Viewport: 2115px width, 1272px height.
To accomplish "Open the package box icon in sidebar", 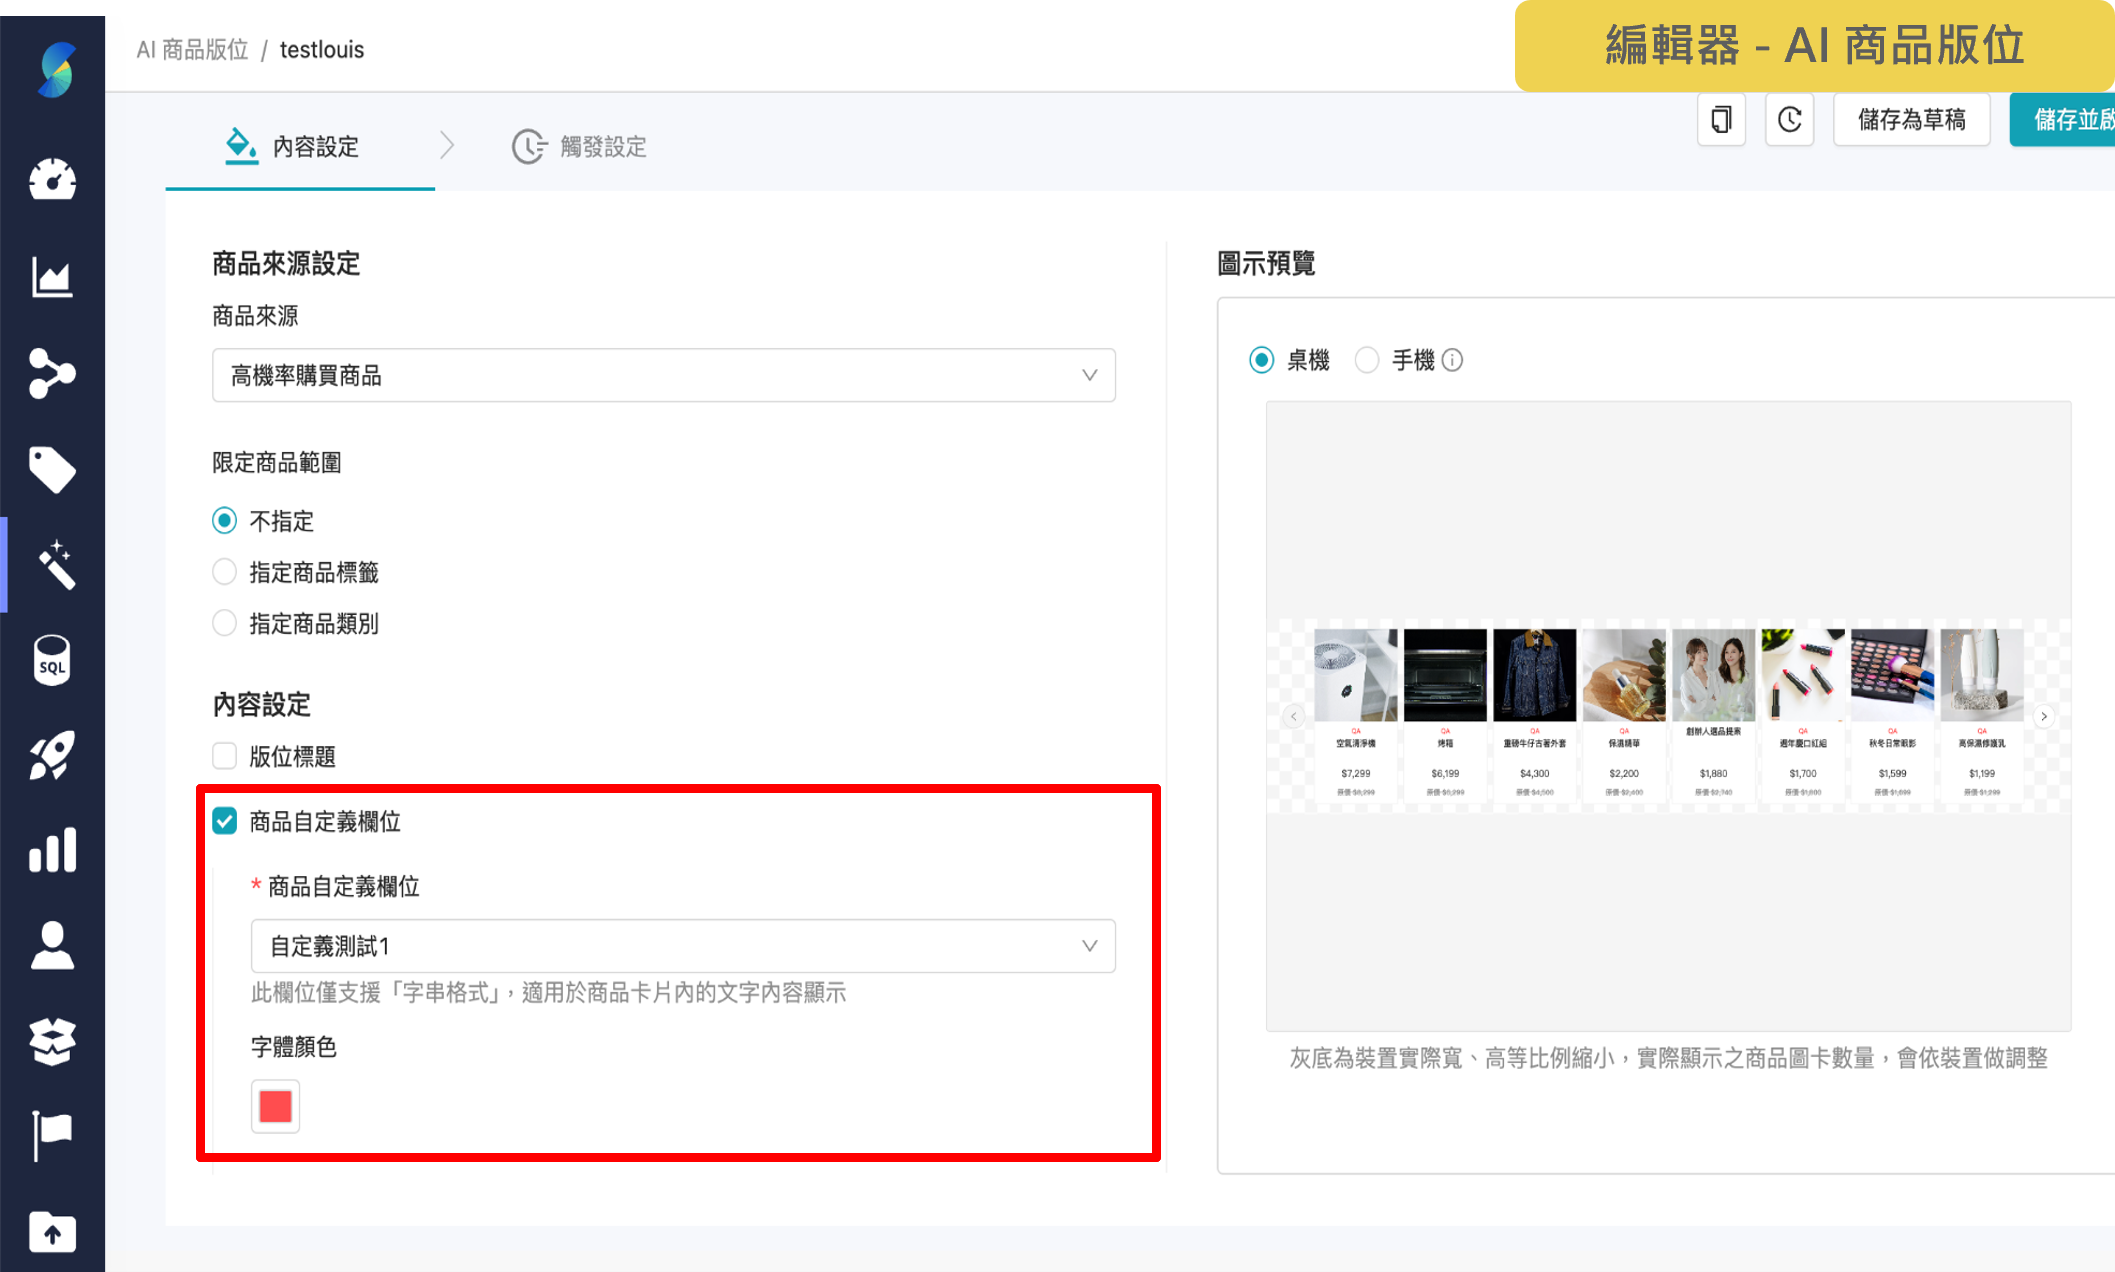I will 53,1040.
